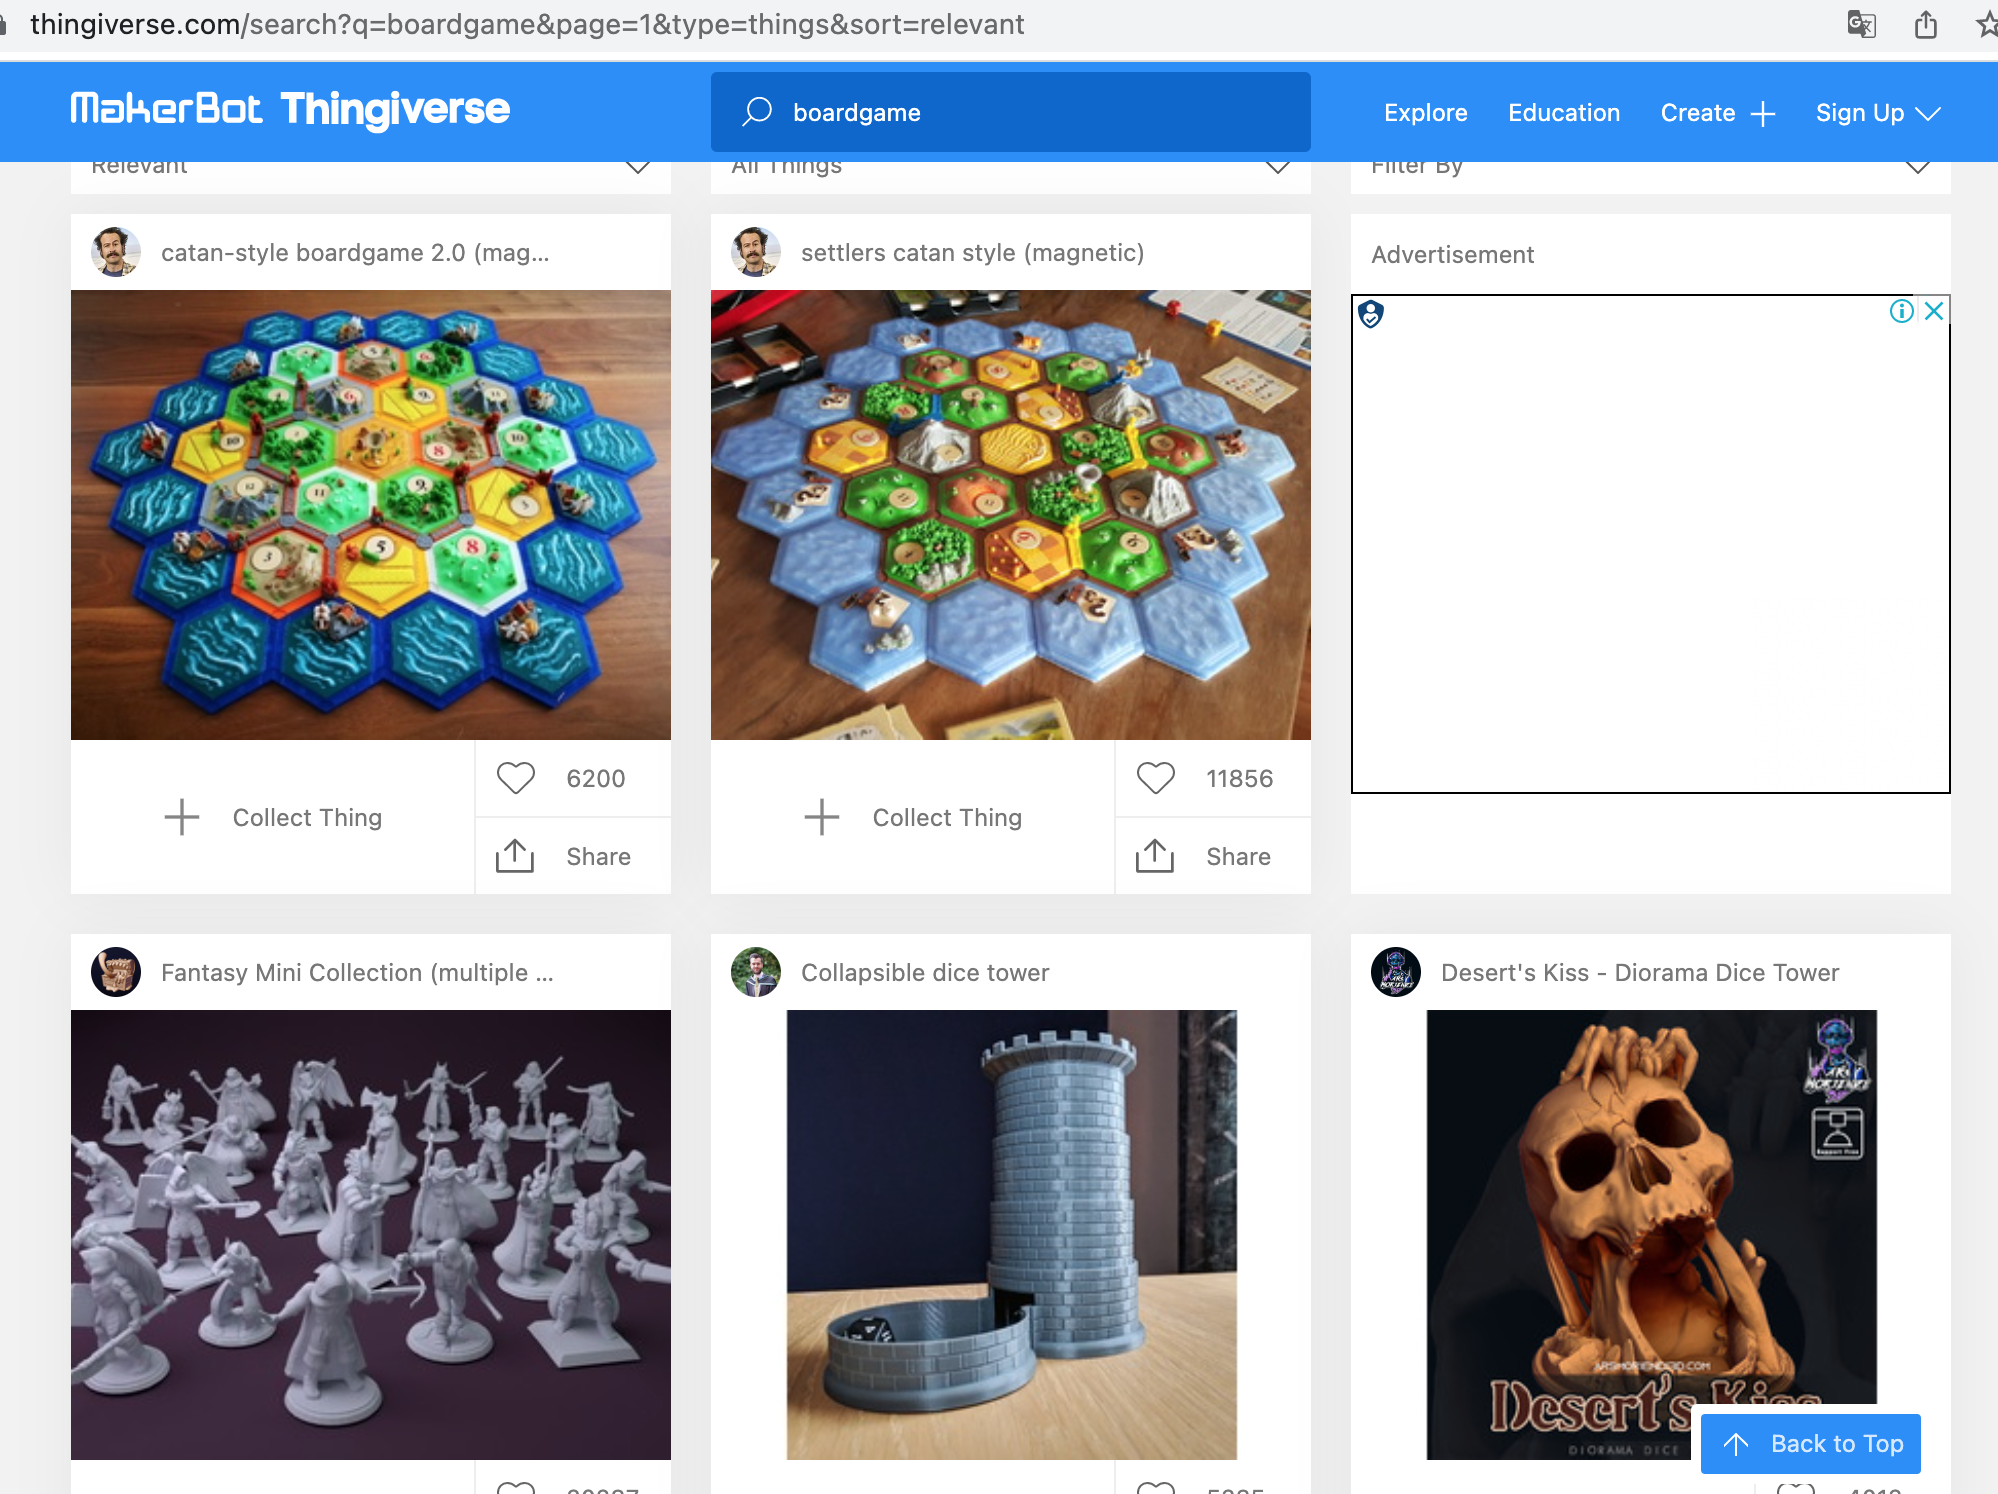Like the thing with 6200 likes
1998x1494 pixels.
pyautogui.click(x=516, y=778)
